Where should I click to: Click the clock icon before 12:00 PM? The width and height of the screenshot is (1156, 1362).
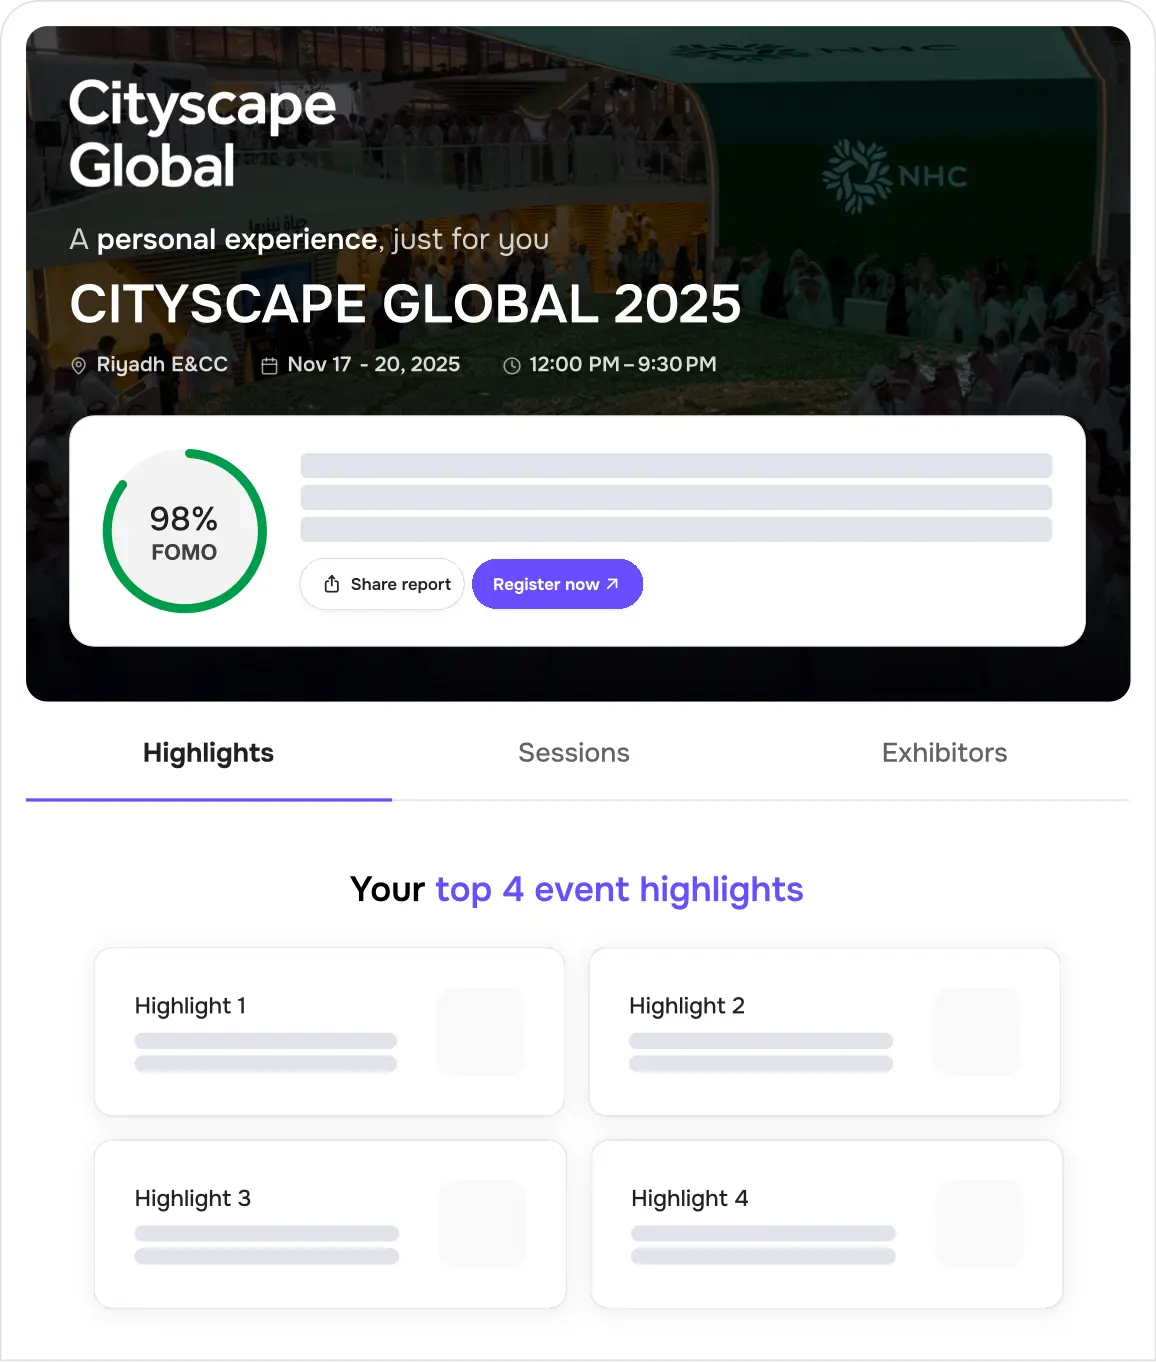pos(511,366)
